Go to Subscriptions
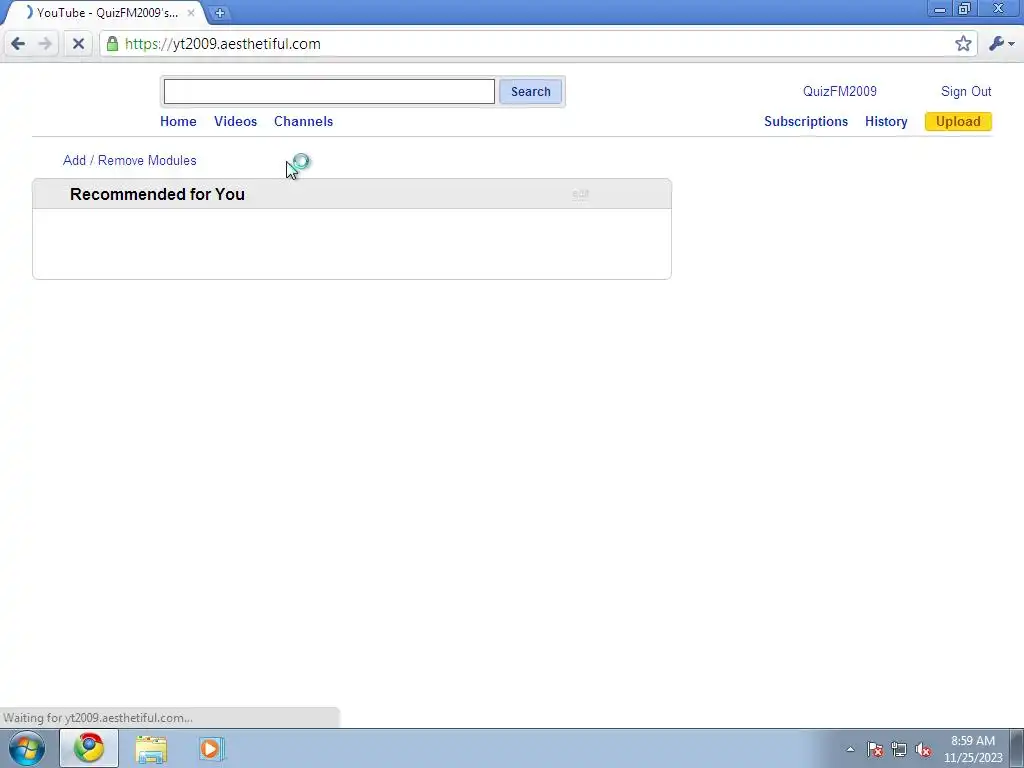 [806, 121]
